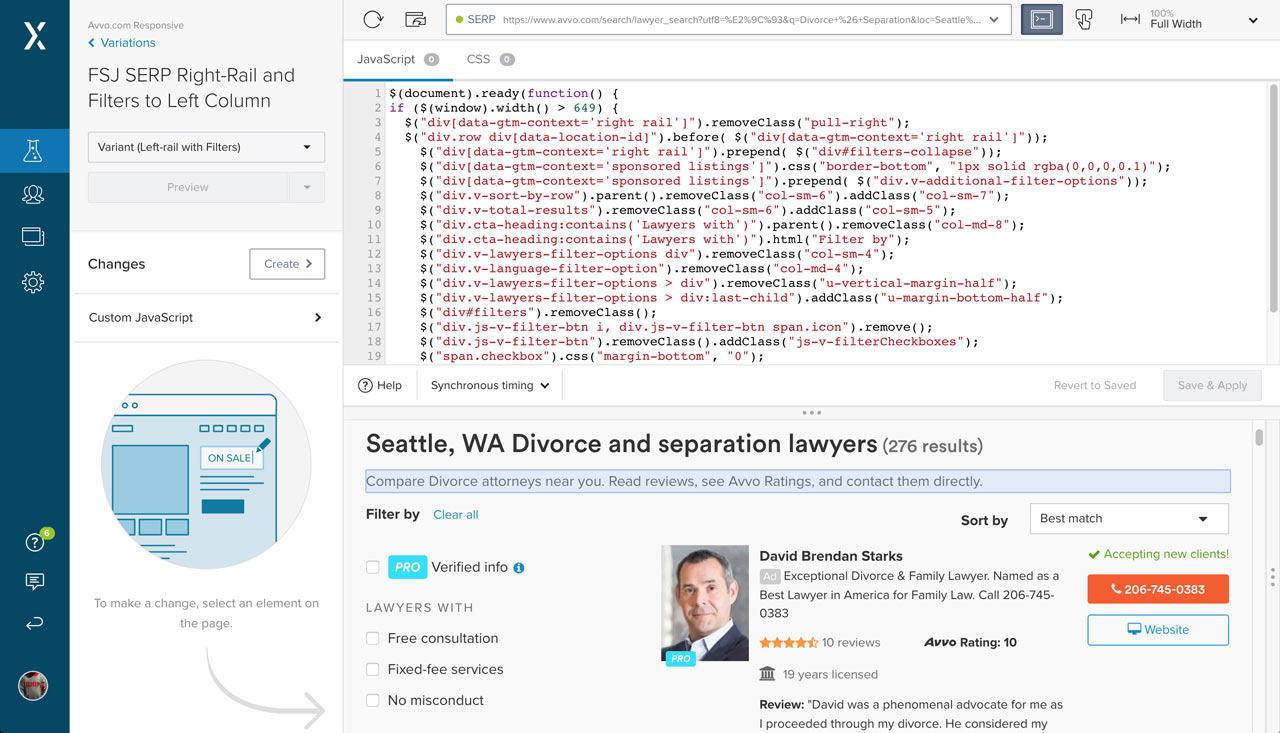
Task: Click the Website button
Action: [x=1158, y=630]
